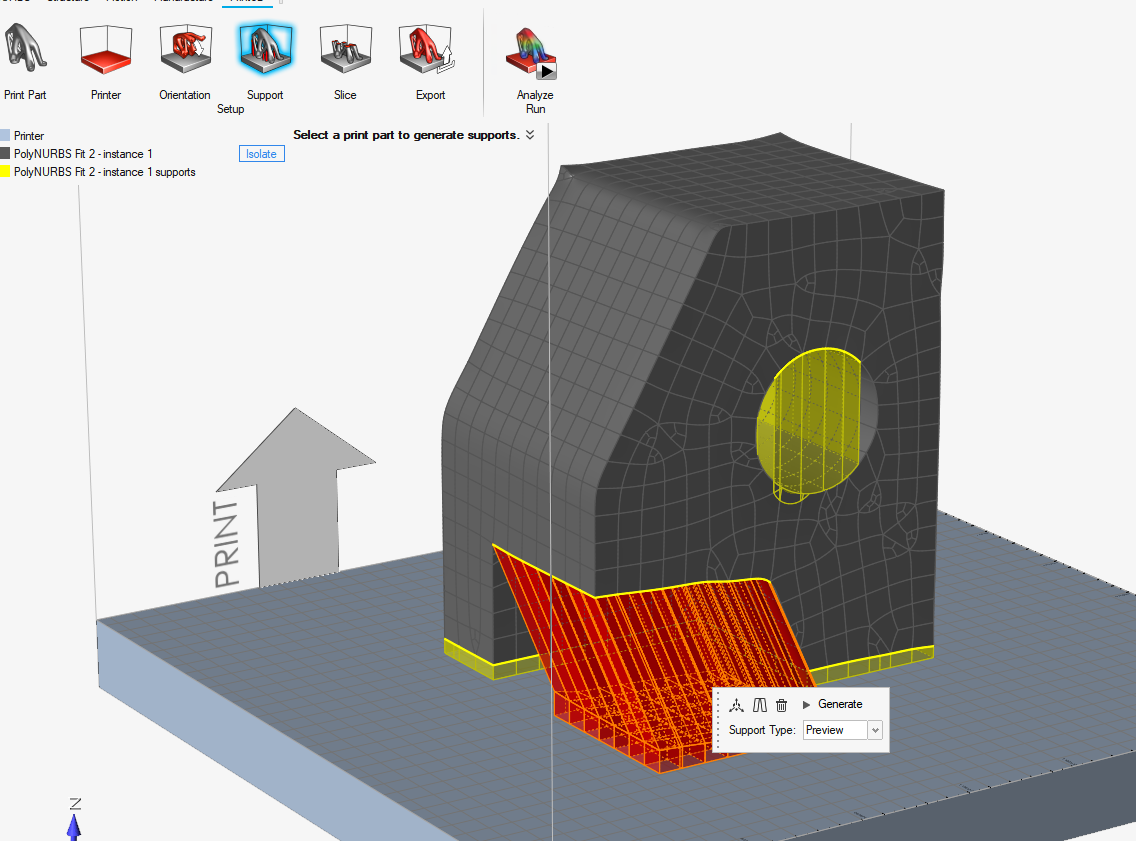The image size is (1136, 841).
Task: Open the Printer setup tool
Action: coord(106,49)
